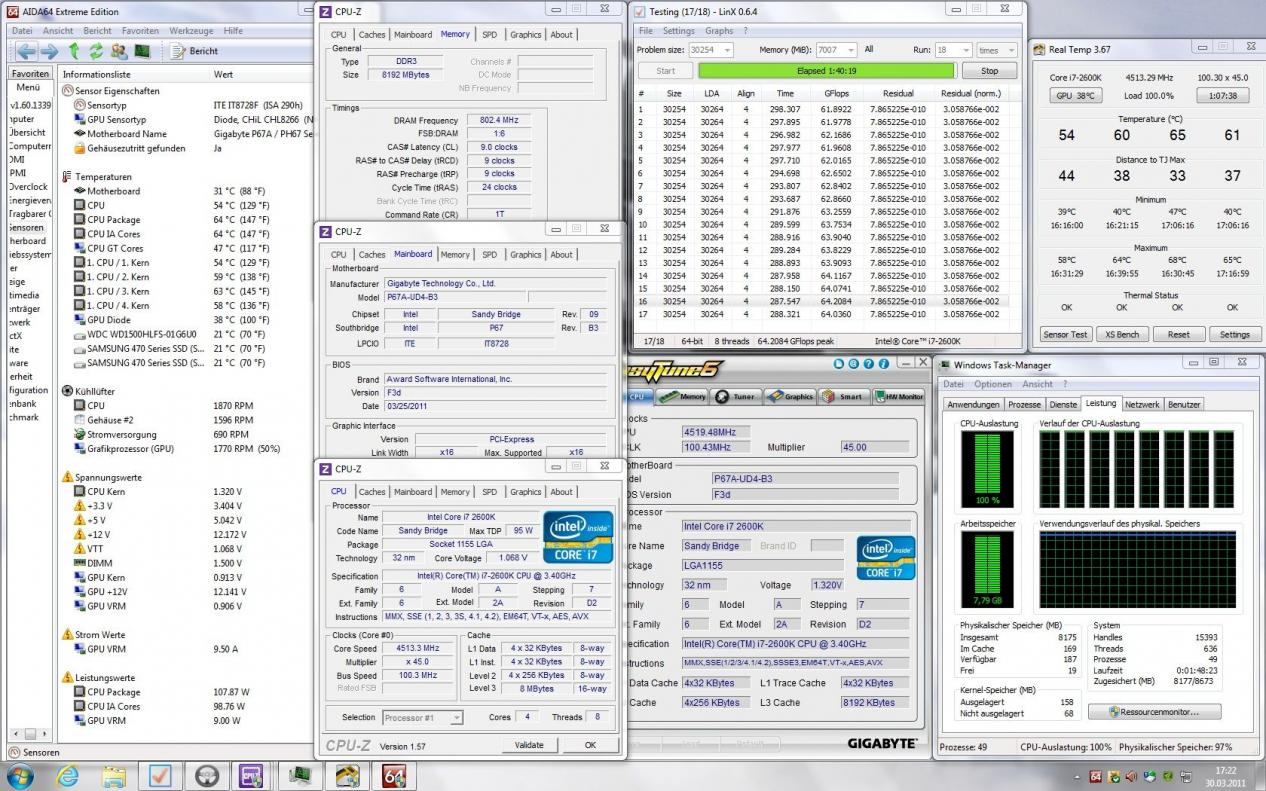Click Task-Manager green icon in taskbar
The image size is (1266, 791).
pos(300,775)
